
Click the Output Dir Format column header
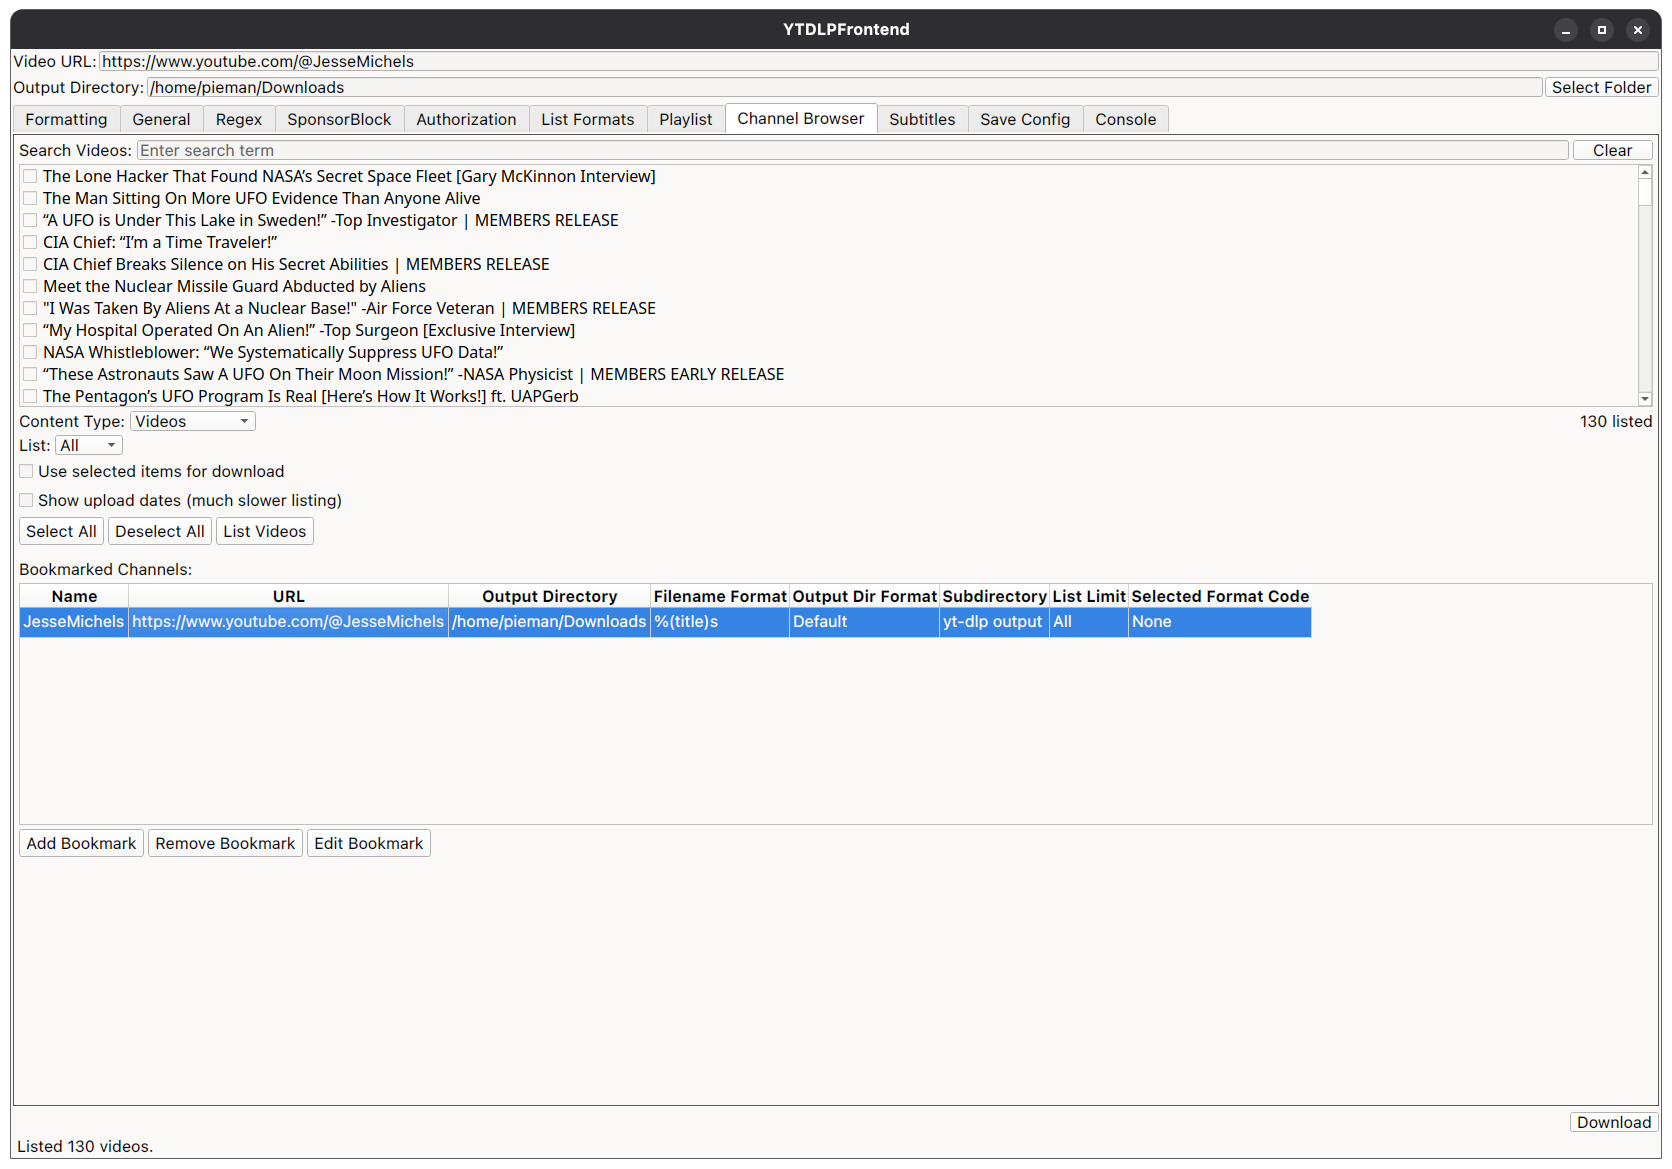tap(864, 596)
